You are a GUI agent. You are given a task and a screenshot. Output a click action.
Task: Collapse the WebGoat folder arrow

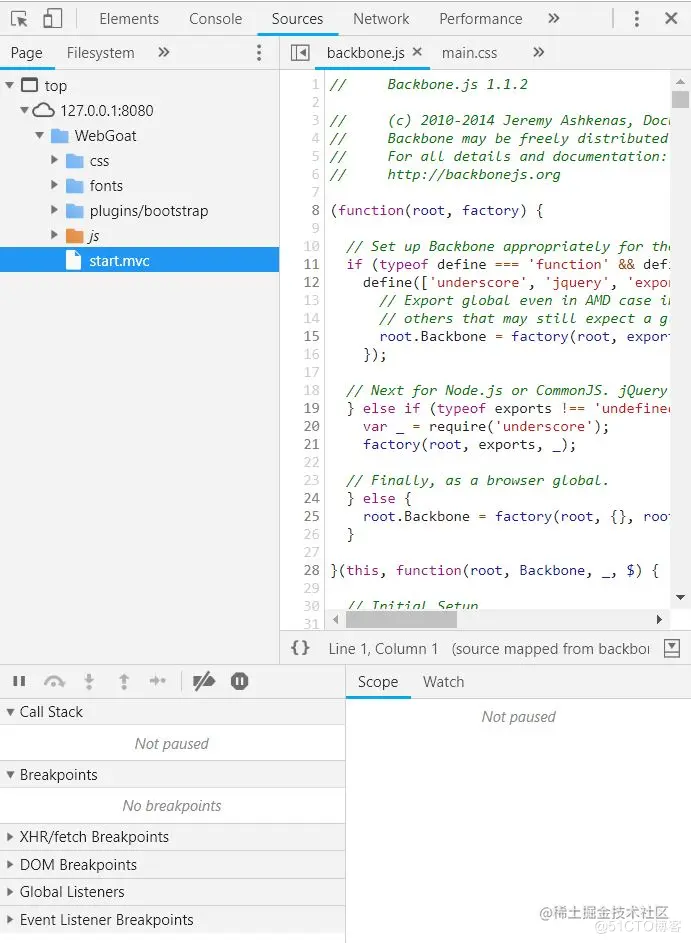coord(40,135)
